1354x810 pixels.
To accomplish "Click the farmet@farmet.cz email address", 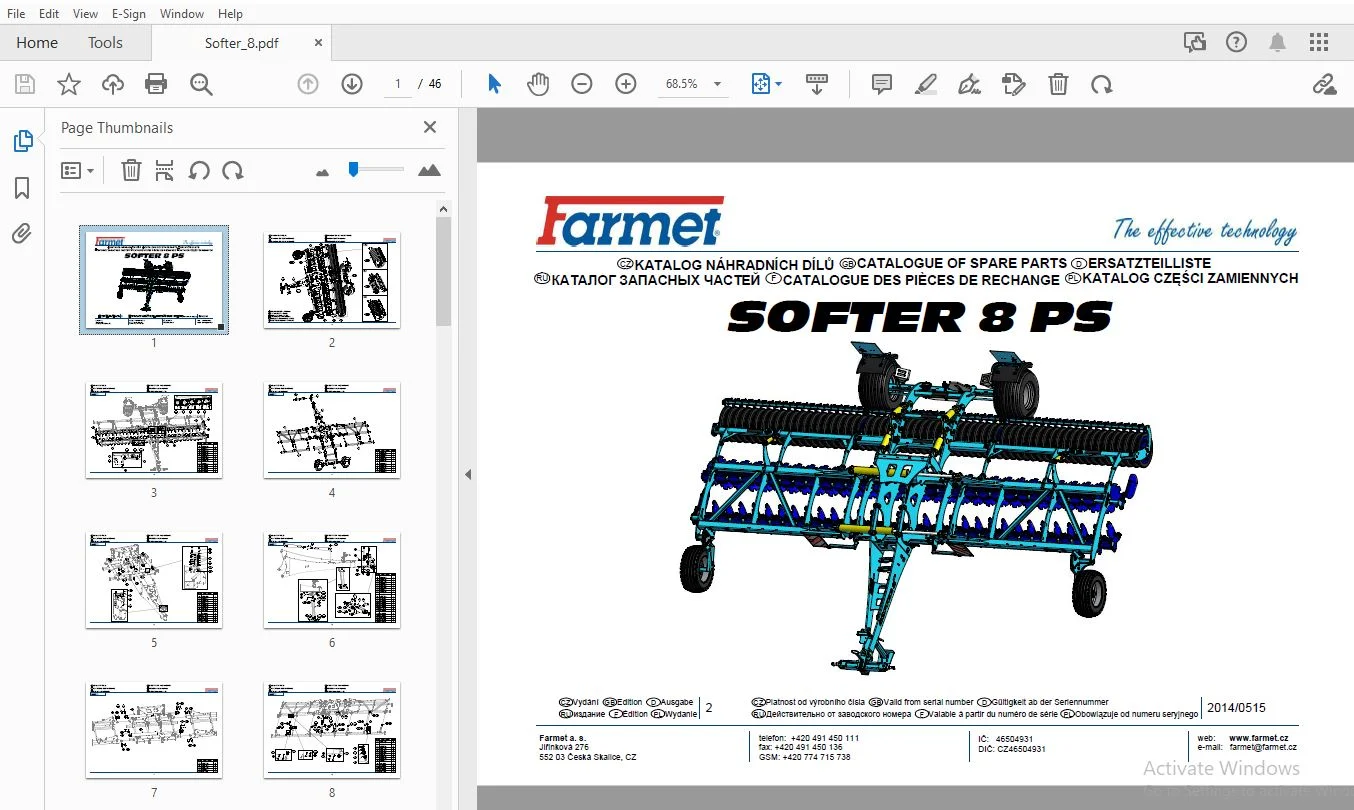I will point(1263,747).
